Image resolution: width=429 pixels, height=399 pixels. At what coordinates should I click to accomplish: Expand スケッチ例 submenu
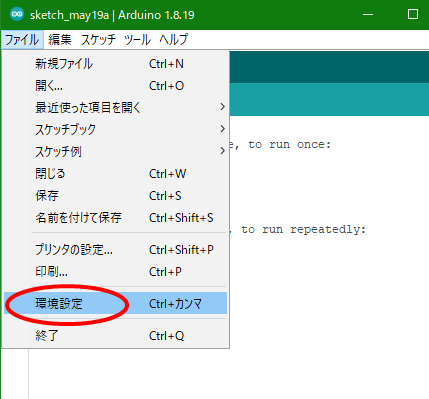coord(115,151)
